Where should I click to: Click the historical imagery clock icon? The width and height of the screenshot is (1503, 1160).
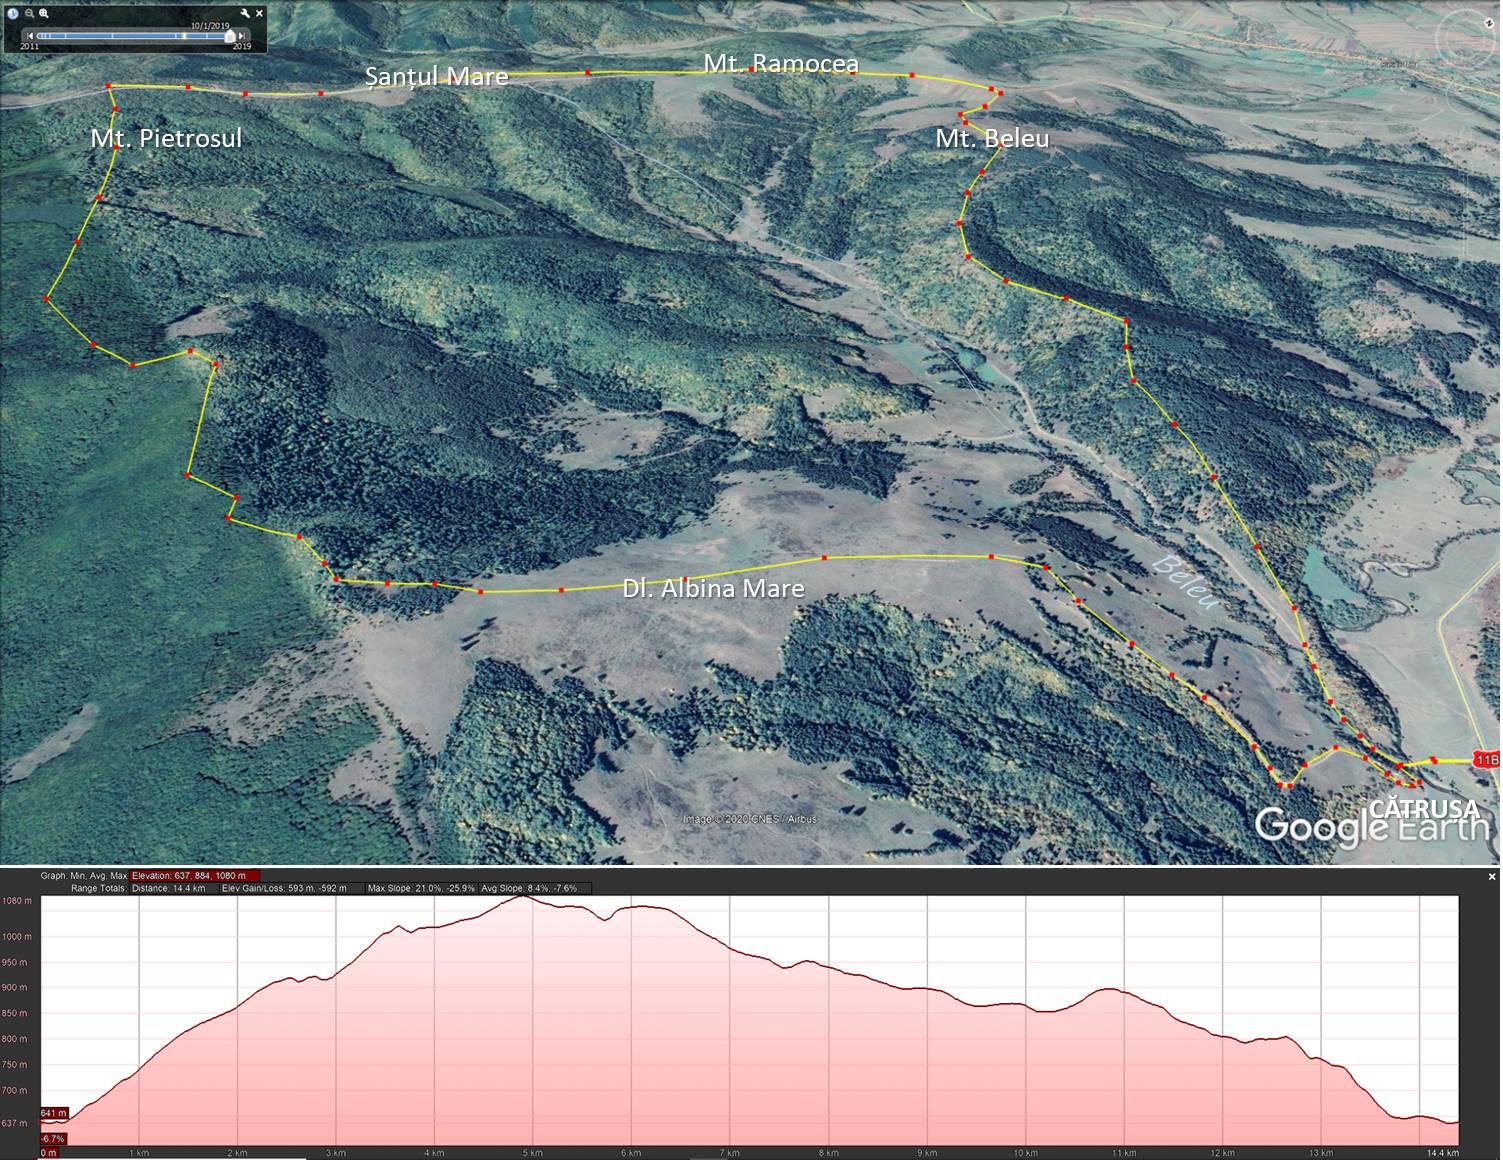point(13,13)
